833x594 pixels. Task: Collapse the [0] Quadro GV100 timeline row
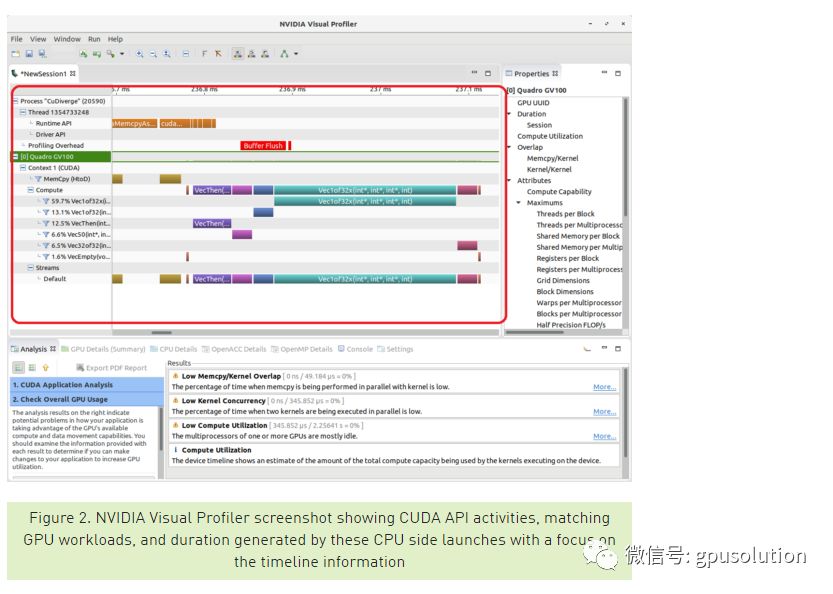tap(15, 157)
